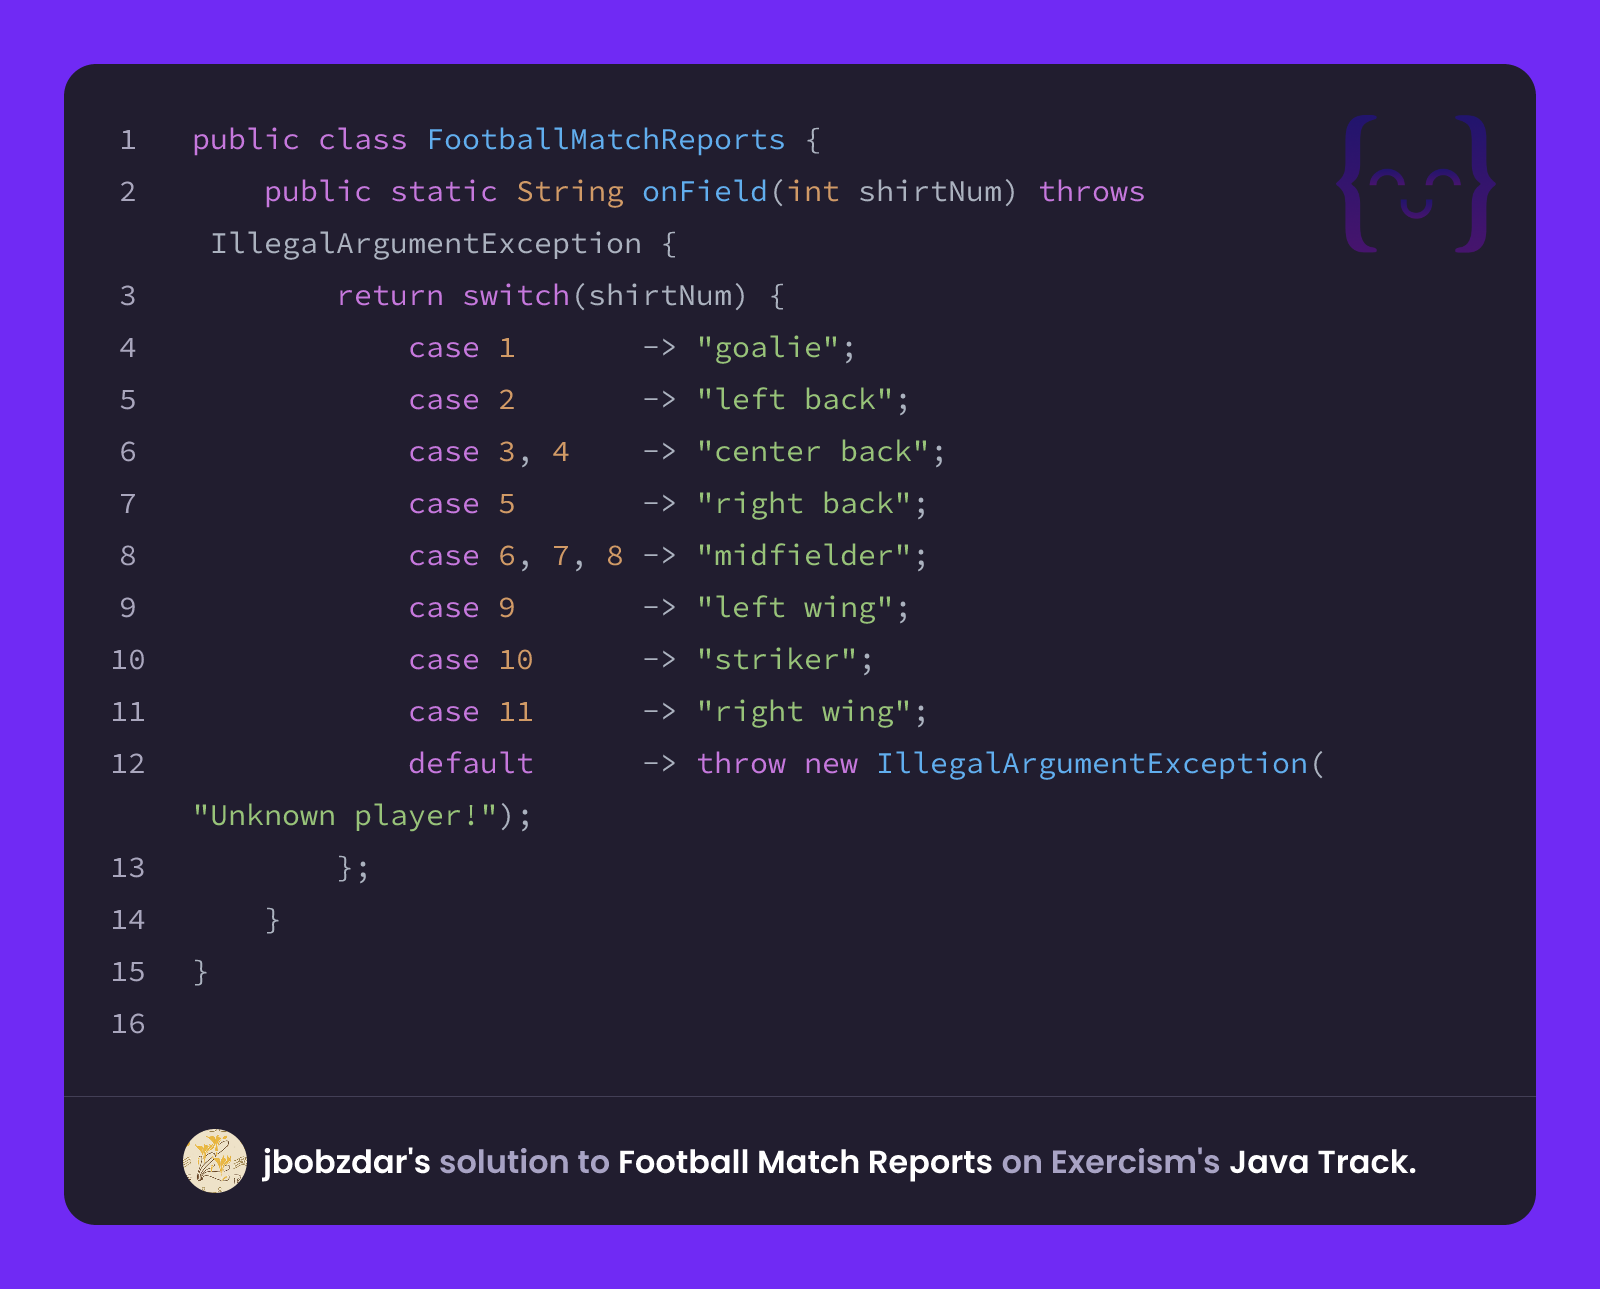Click the "right wing" string
The width and height of the screenshot is (1600, 1289).
click(803, 712)
